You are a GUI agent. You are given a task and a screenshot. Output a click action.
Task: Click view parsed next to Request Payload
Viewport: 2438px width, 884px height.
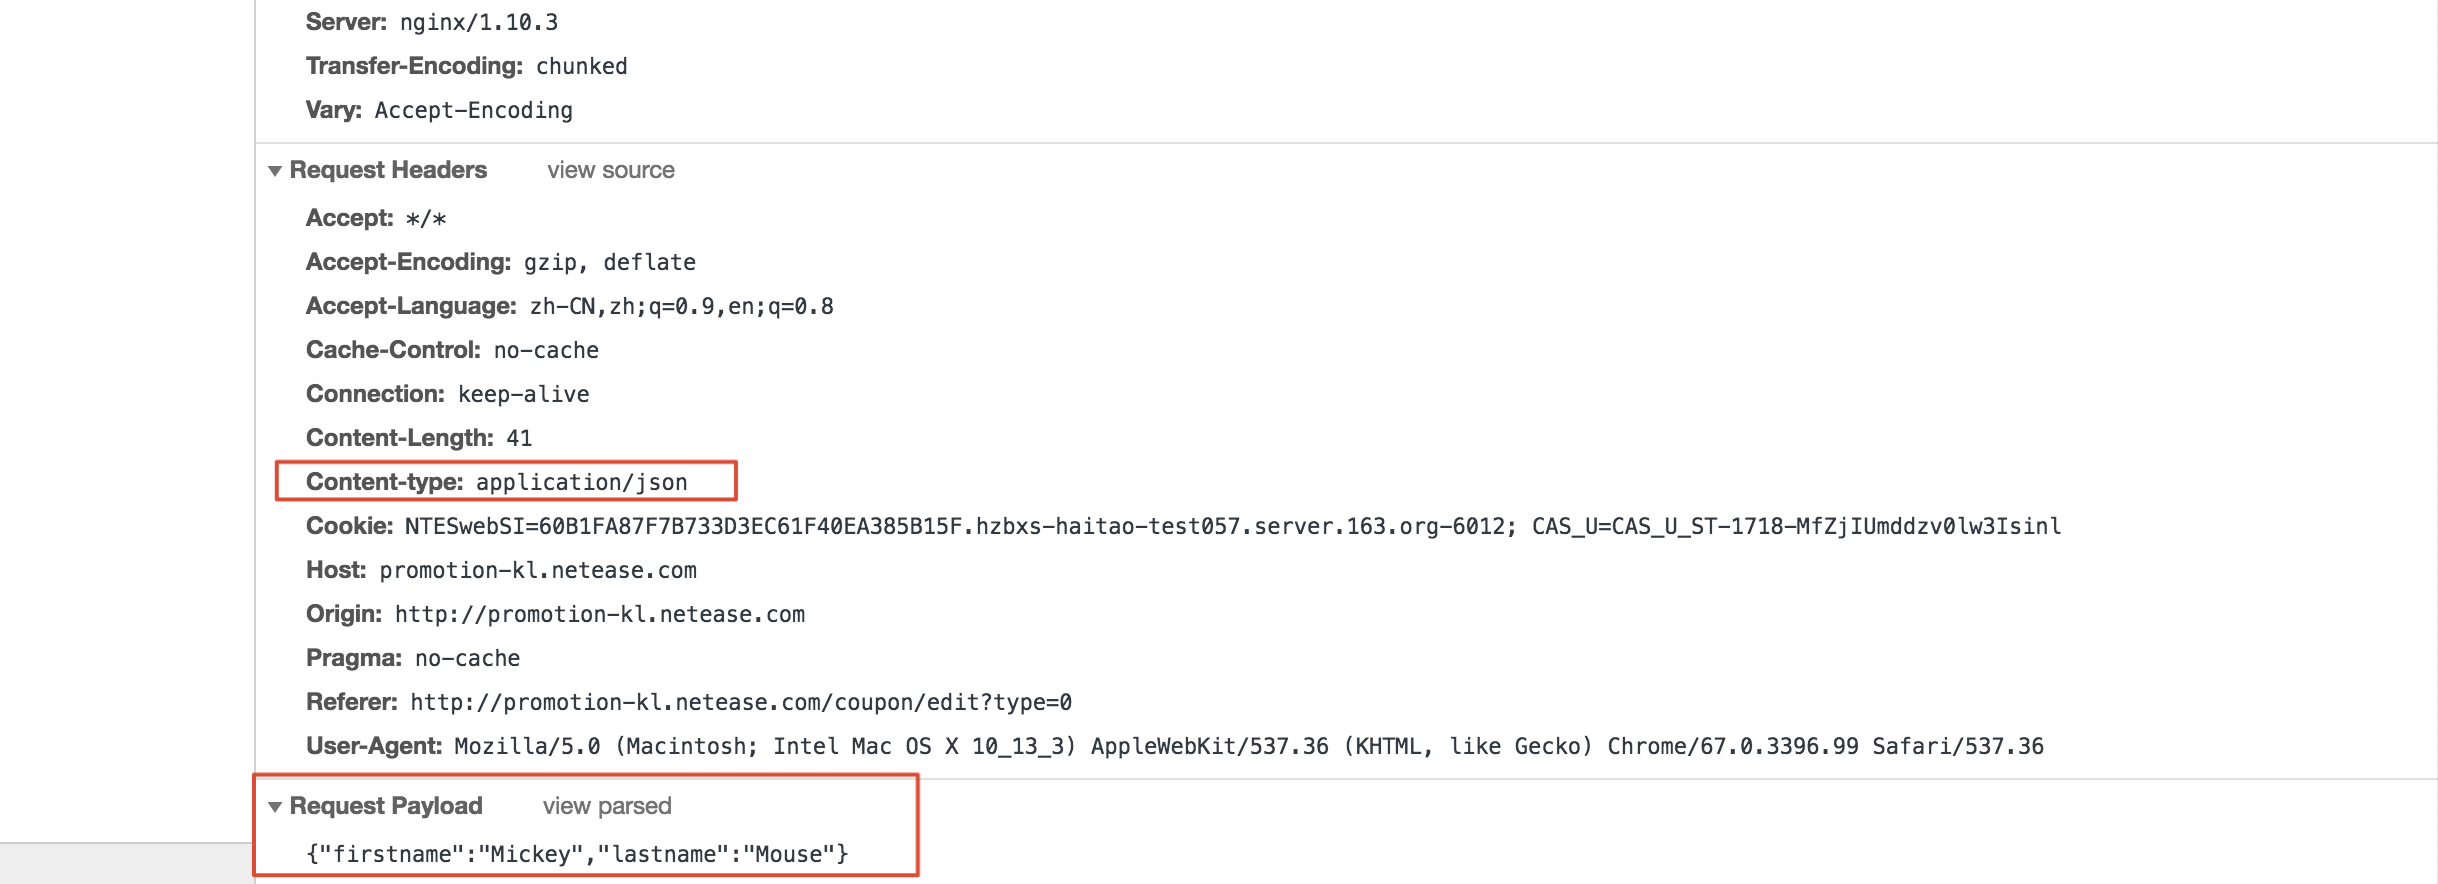pos(606,806)
